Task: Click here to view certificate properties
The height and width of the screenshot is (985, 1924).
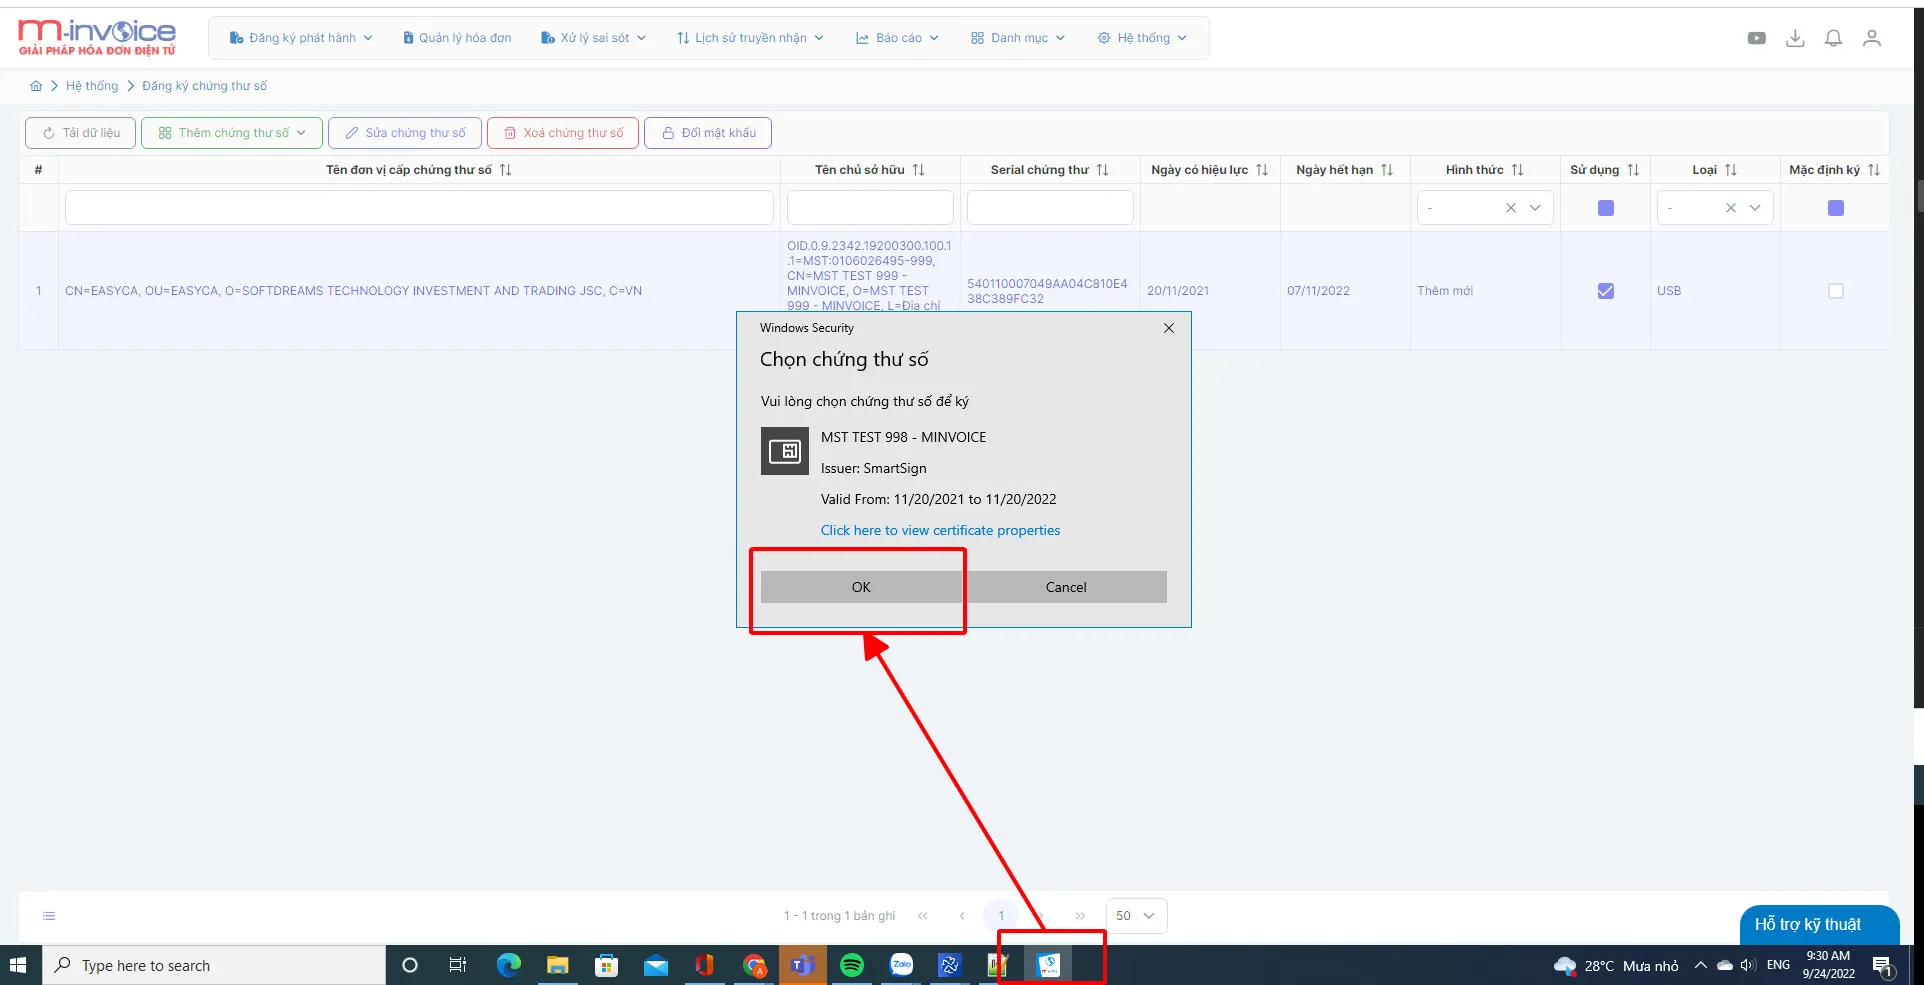Action: tap(940, 531)
